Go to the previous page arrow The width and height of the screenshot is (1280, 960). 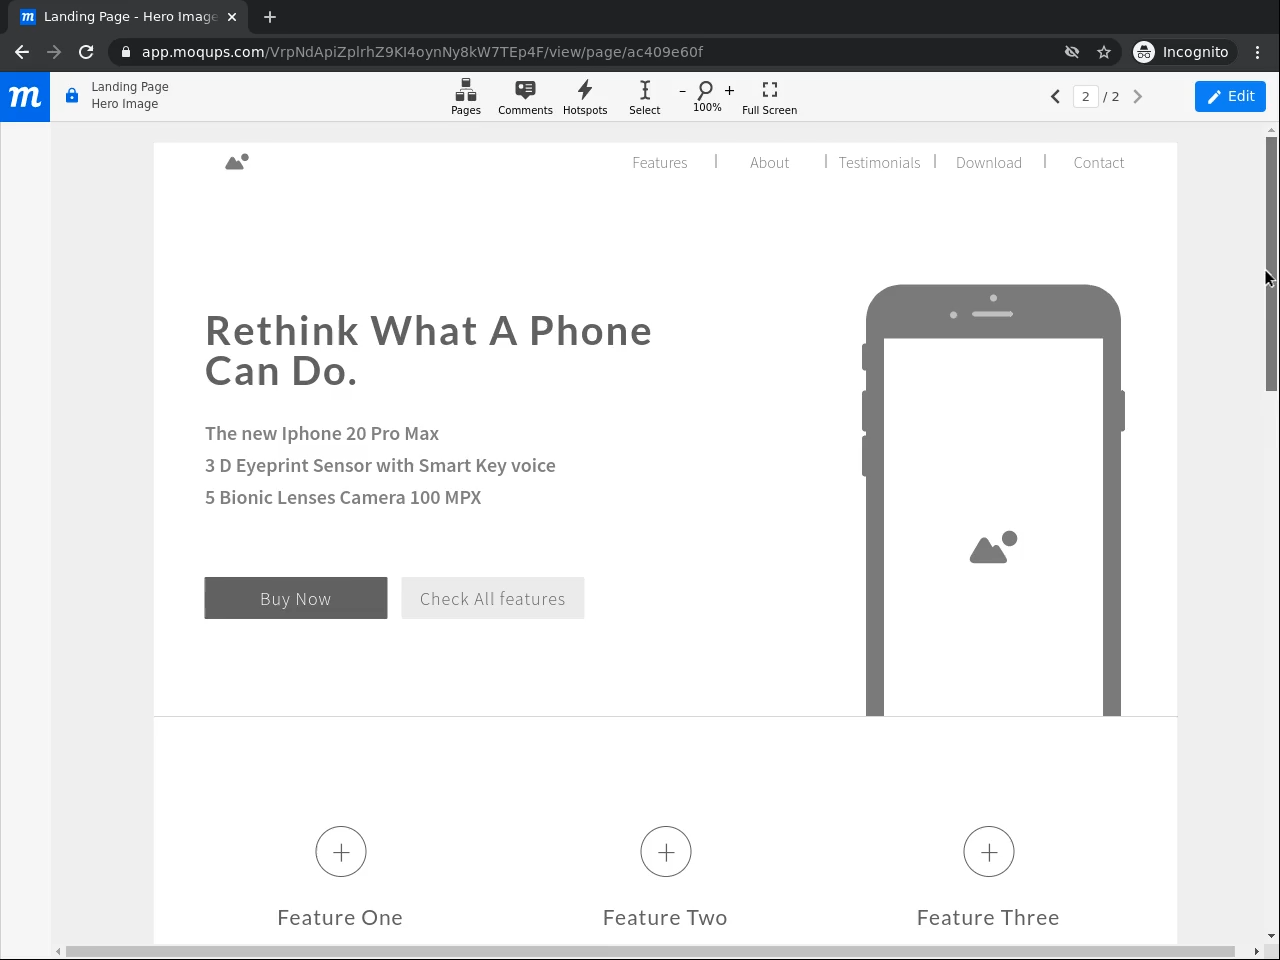pos(1055,97)
